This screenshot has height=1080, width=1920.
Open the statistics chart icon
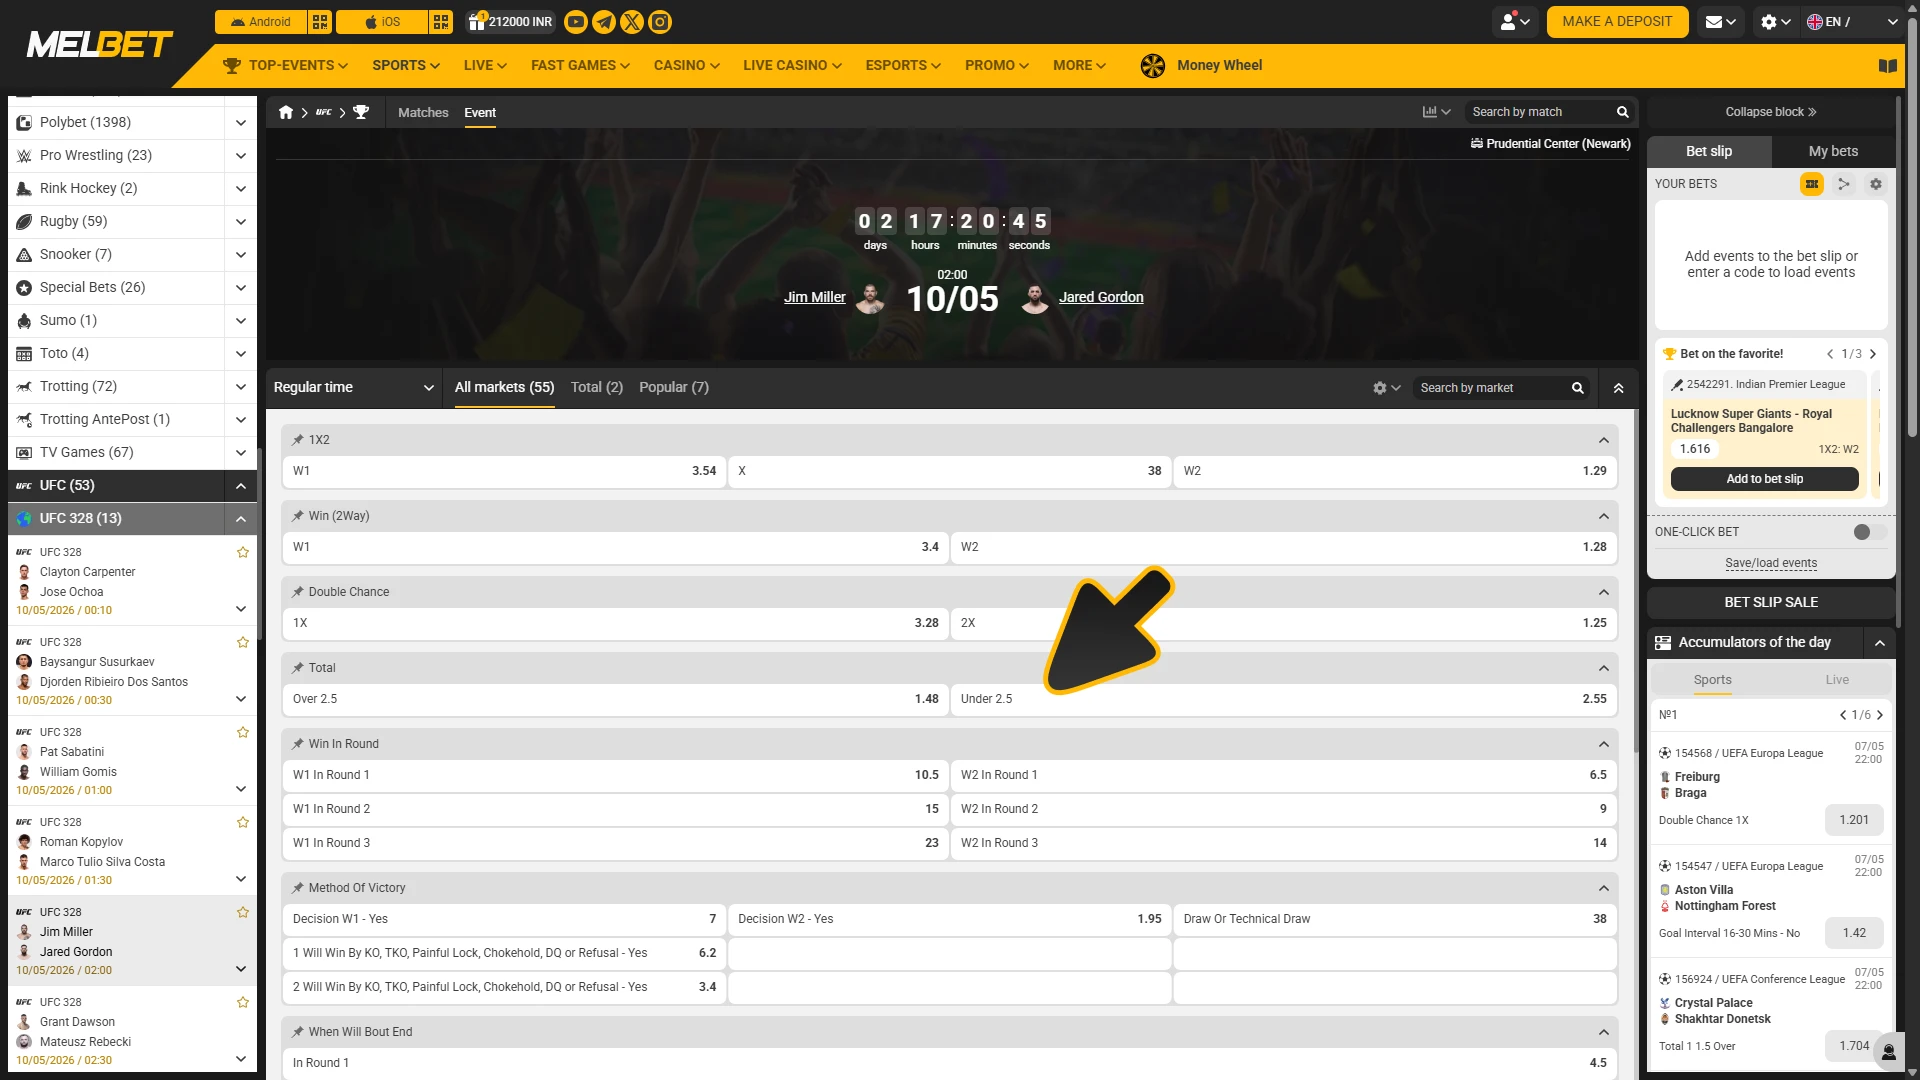coord(1436,112)
